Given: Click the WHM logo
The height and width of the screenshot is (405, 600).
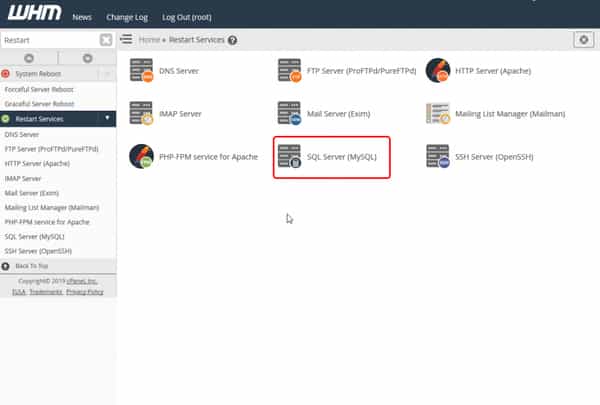Looking at the screenshot, I should [34, 12].
